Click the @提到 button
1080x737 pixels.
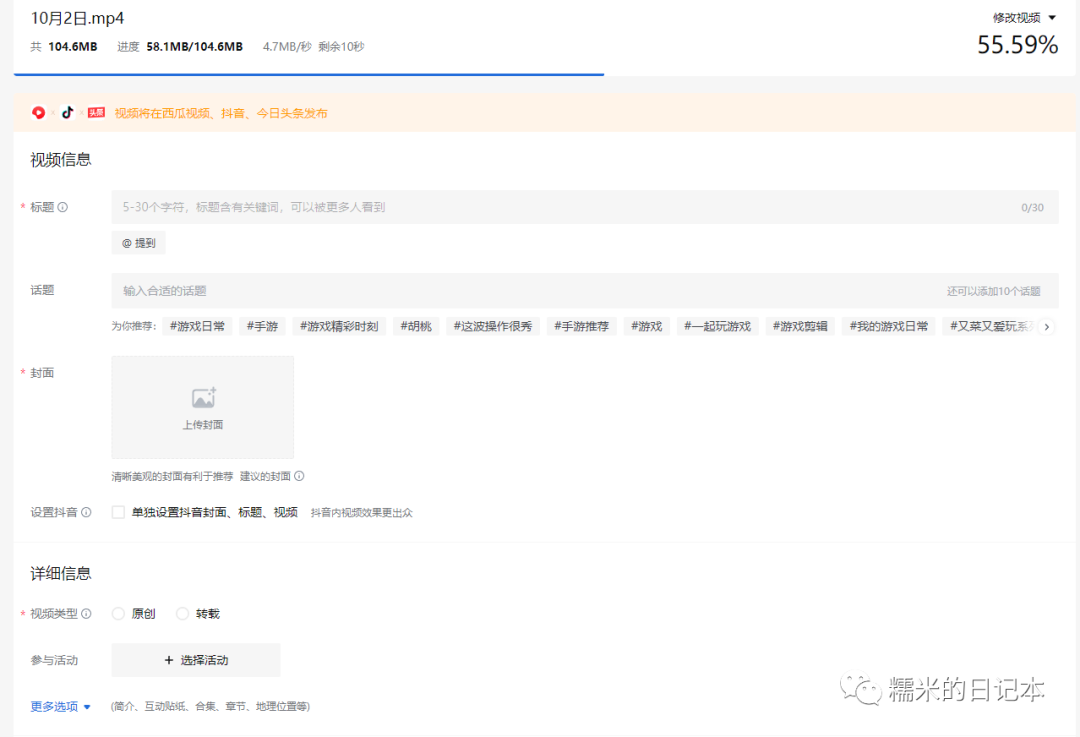(138, 242)
